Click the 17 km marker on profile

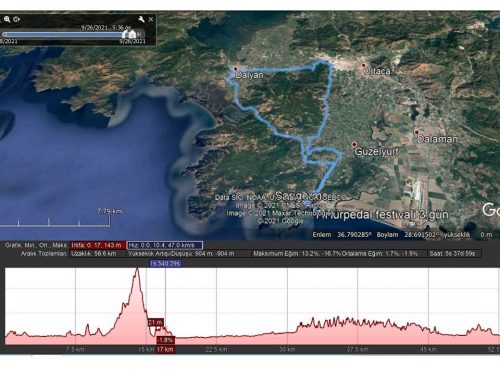tap(166, 349)
